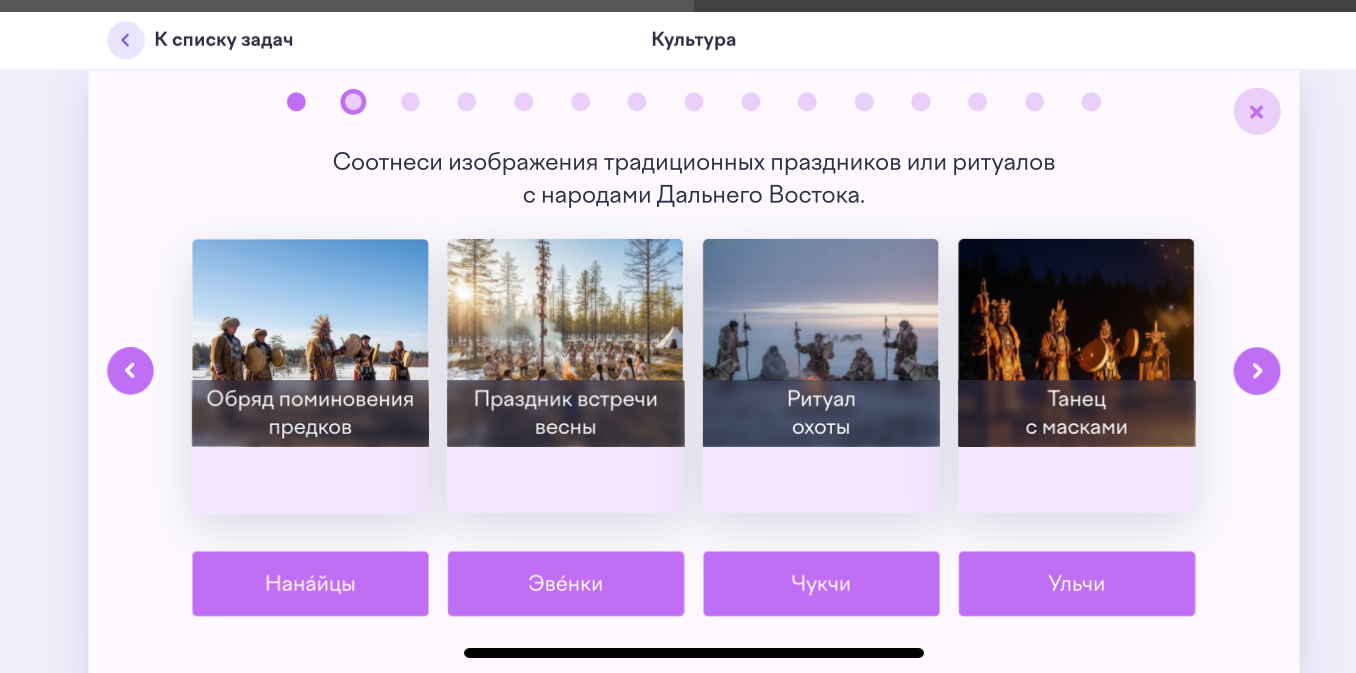This screenshot has width=1356, height=673.
Task: Select the 'Эвенки' answer button
Action: (x=566, y=584)
